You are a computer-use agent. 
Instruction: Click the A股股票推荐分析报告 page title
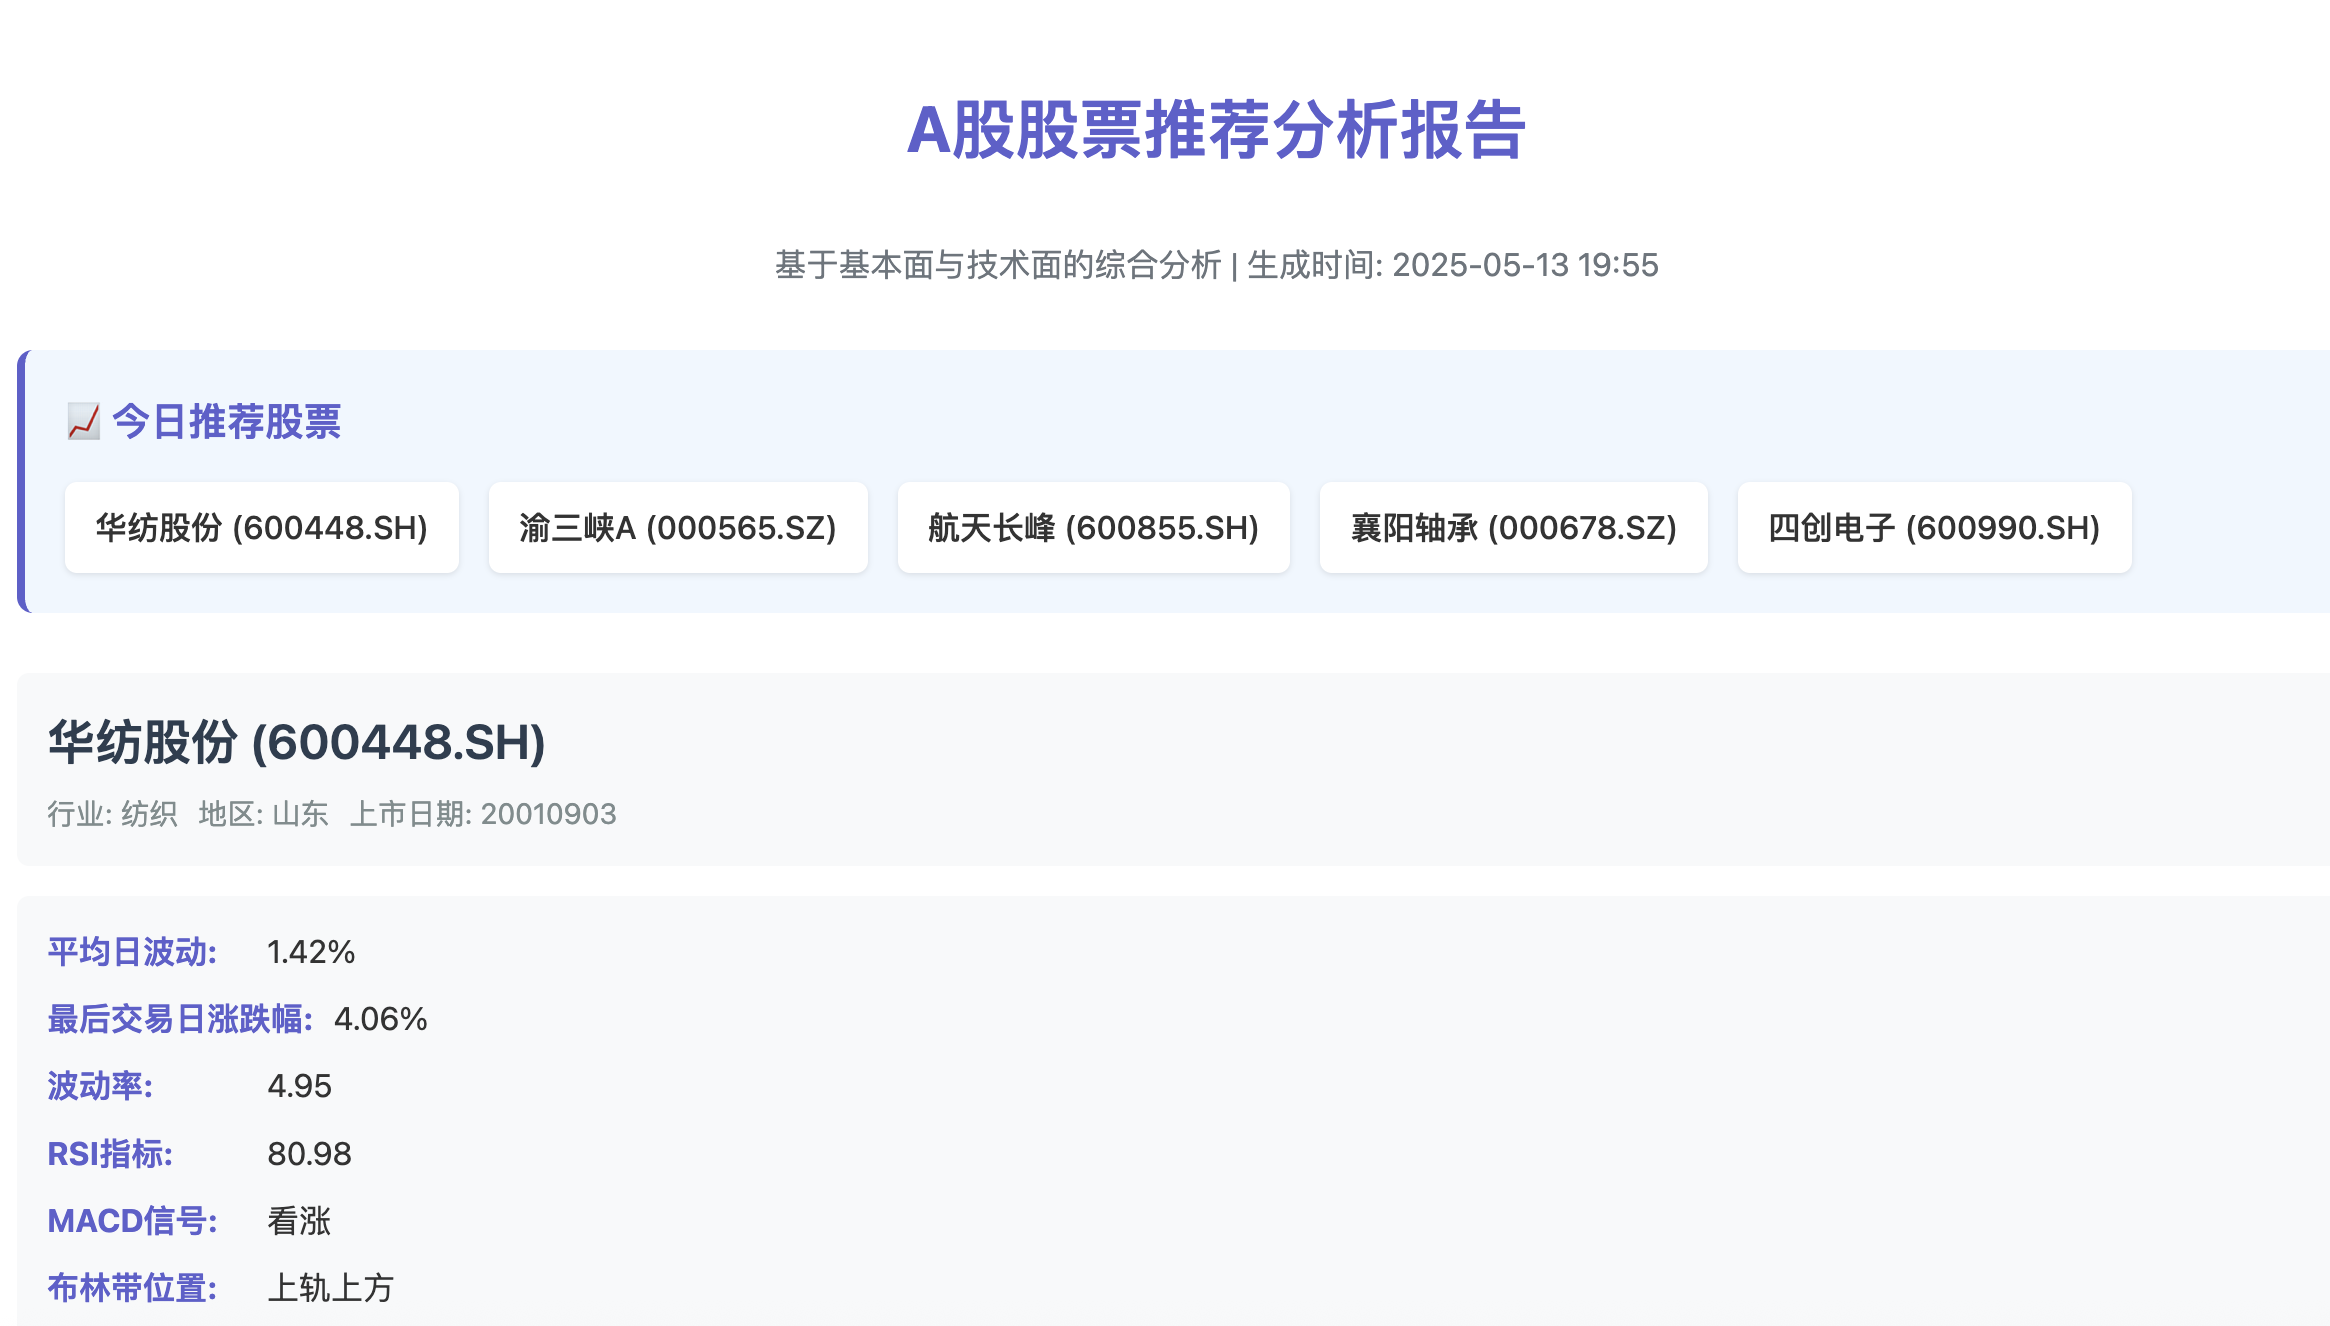coord(1216,130)
